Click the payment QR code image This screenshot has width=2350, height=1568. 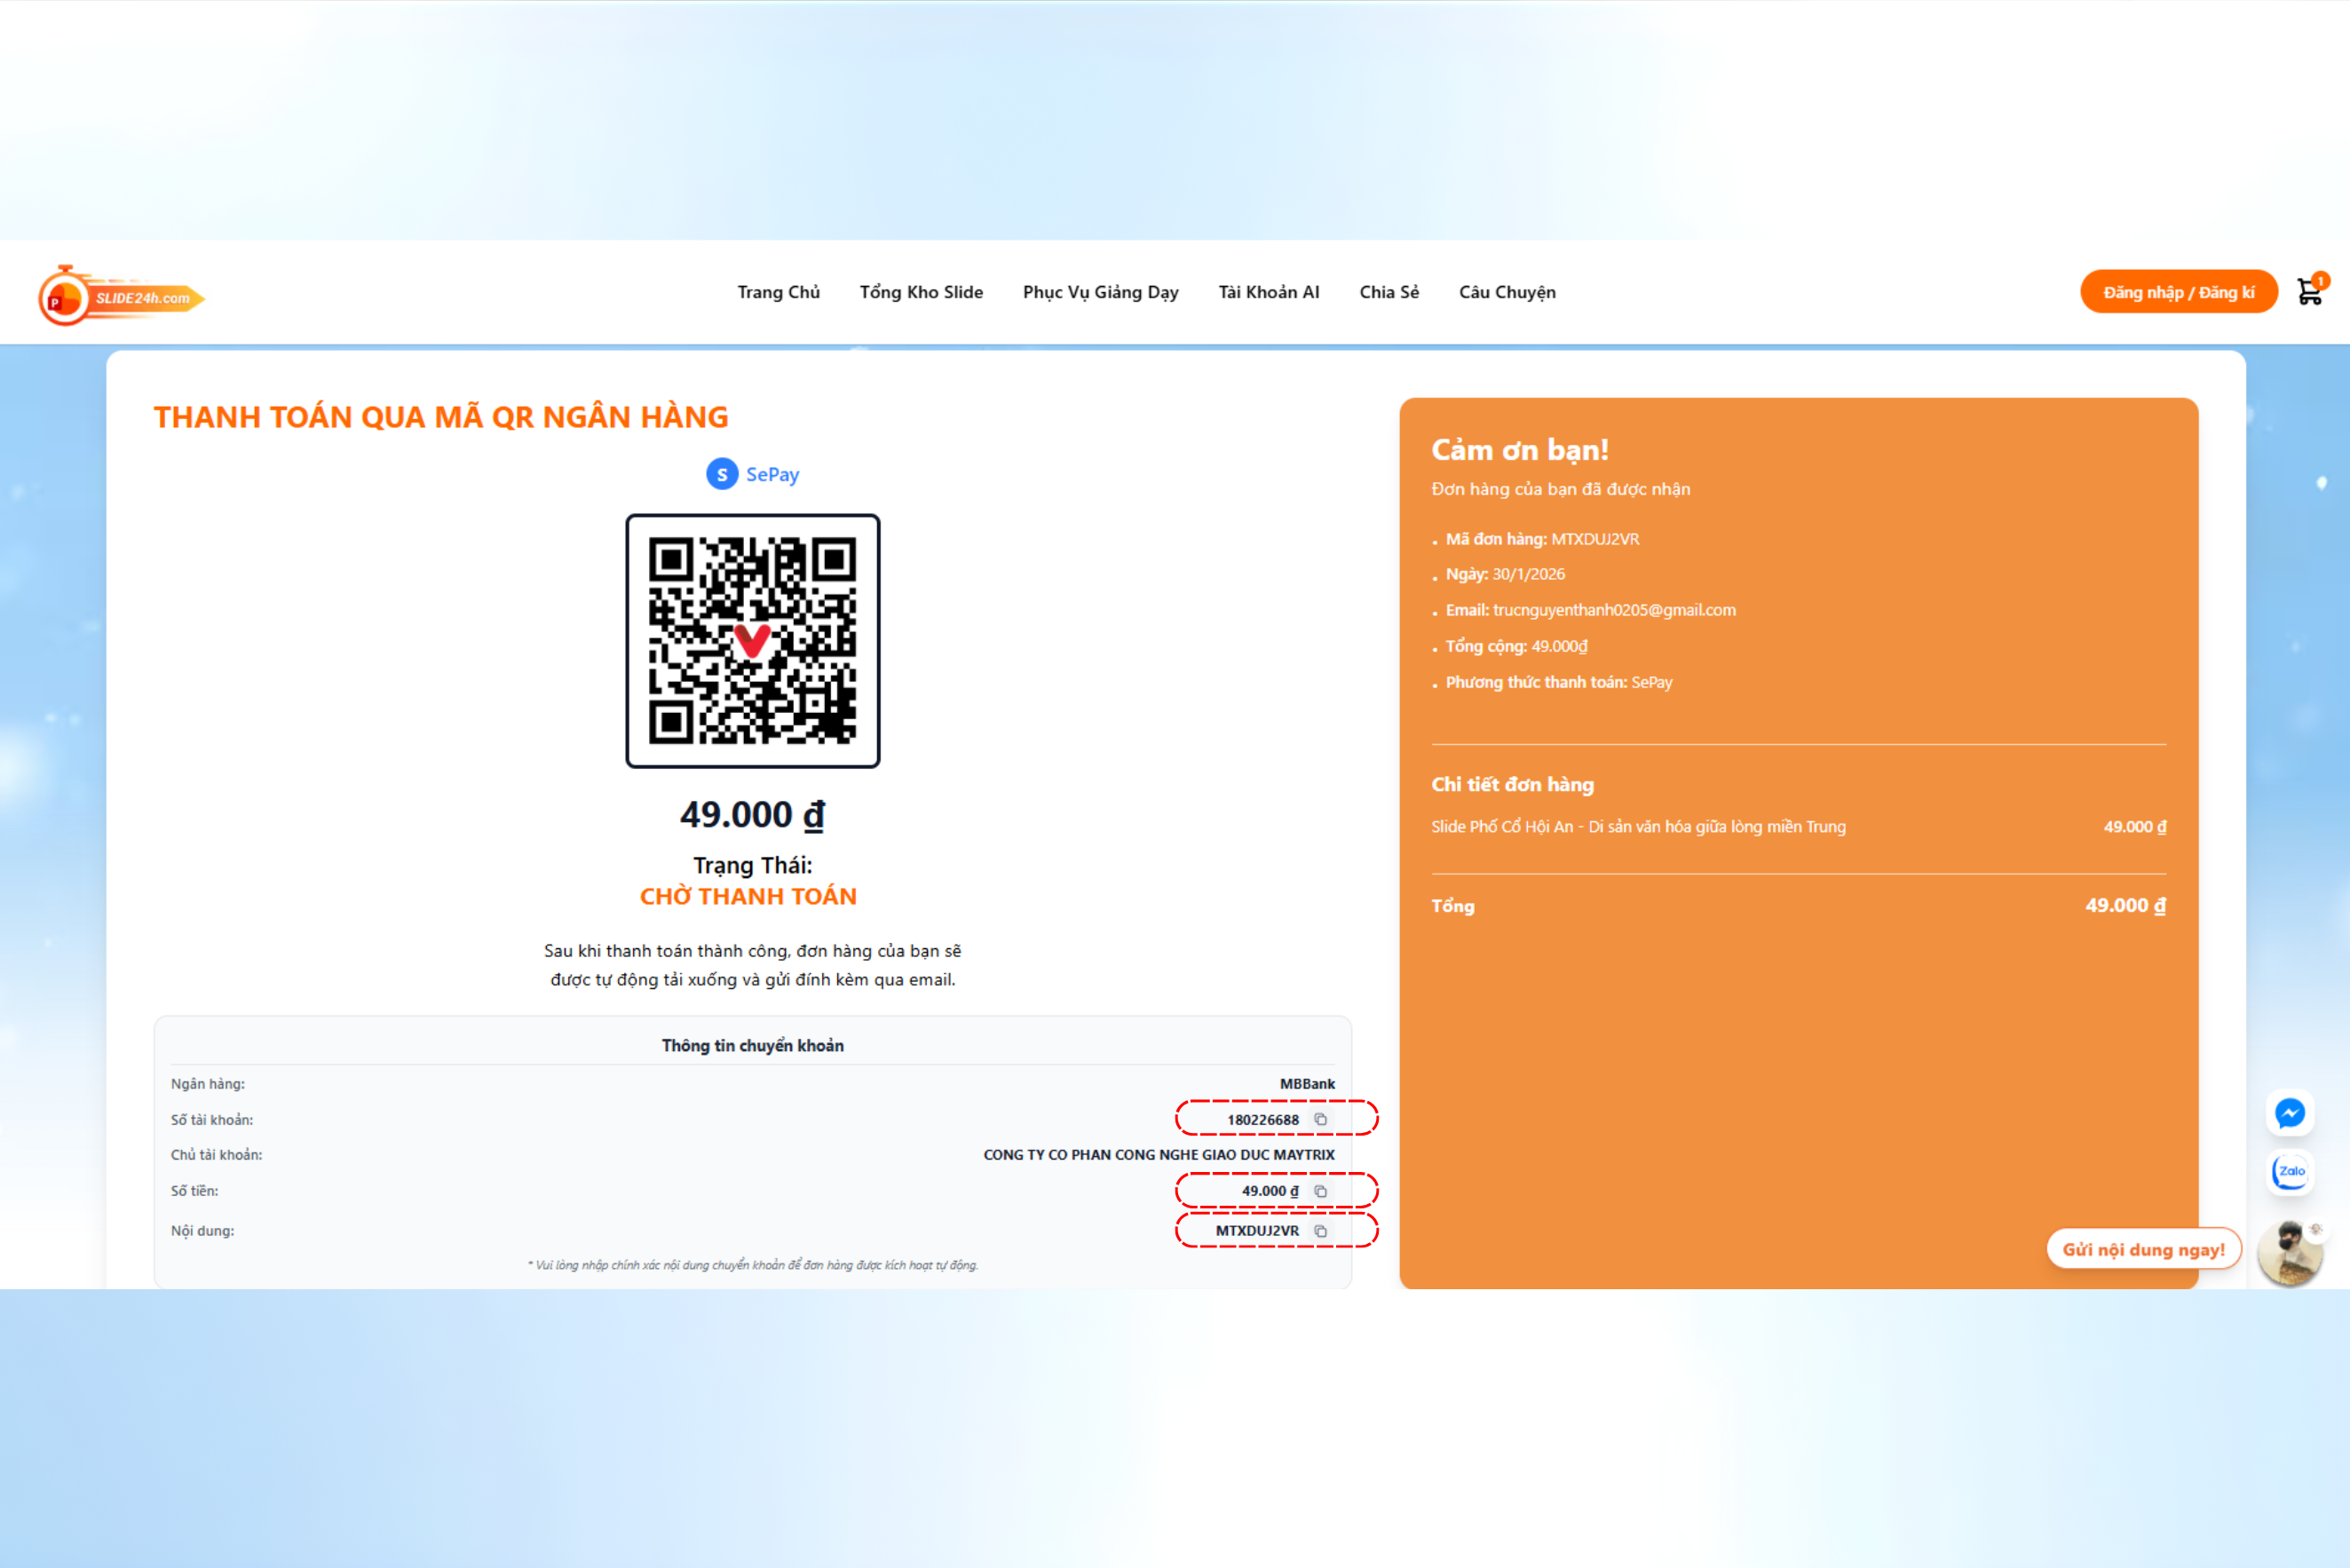752,641
